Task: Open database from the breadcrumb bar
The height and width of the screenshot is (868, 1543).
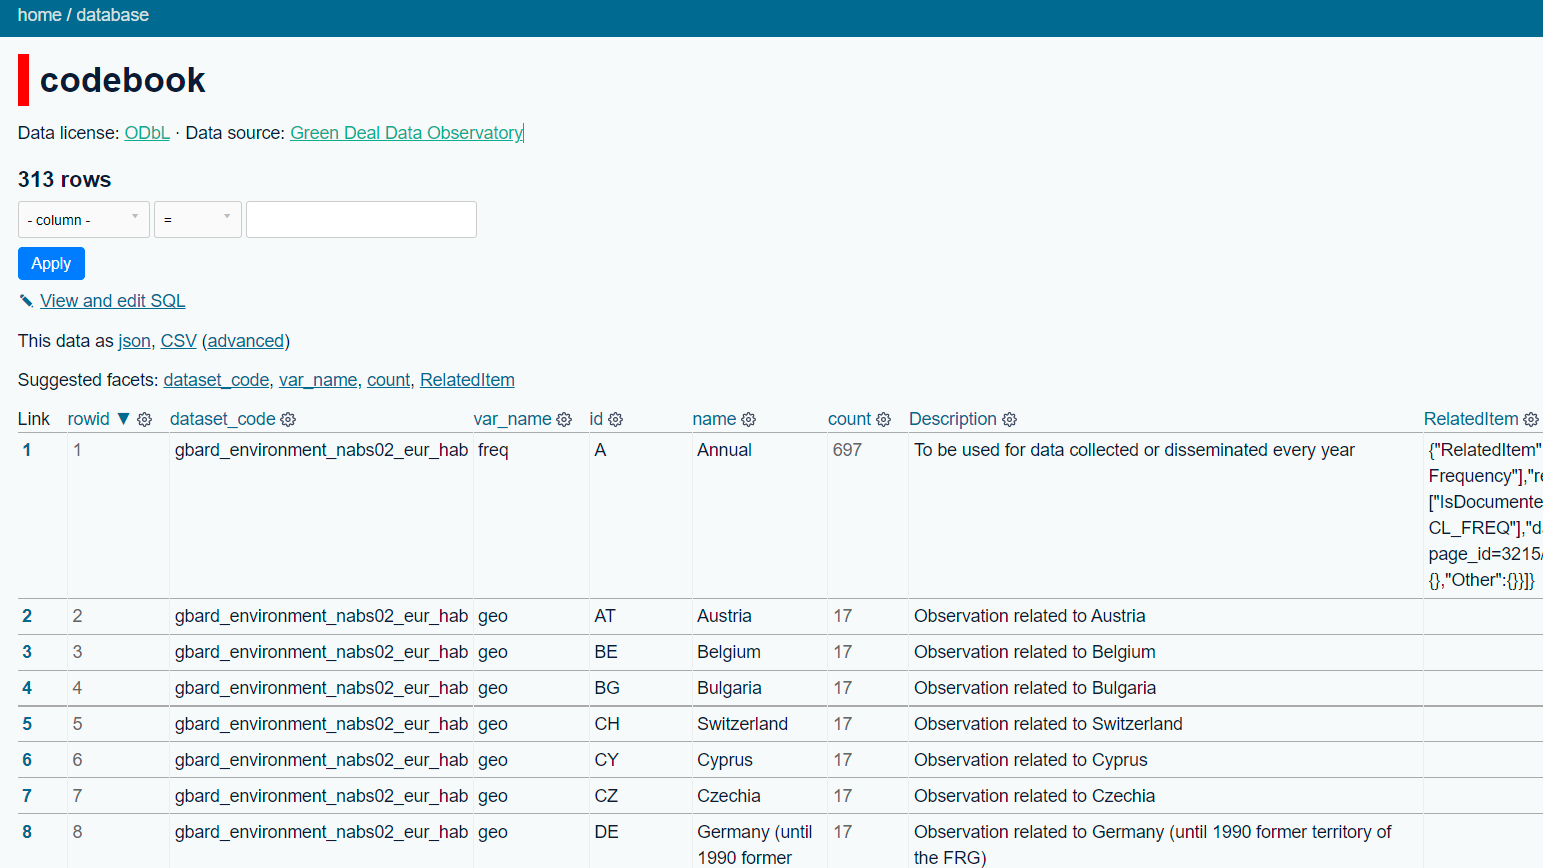Action: click(112, 15)
